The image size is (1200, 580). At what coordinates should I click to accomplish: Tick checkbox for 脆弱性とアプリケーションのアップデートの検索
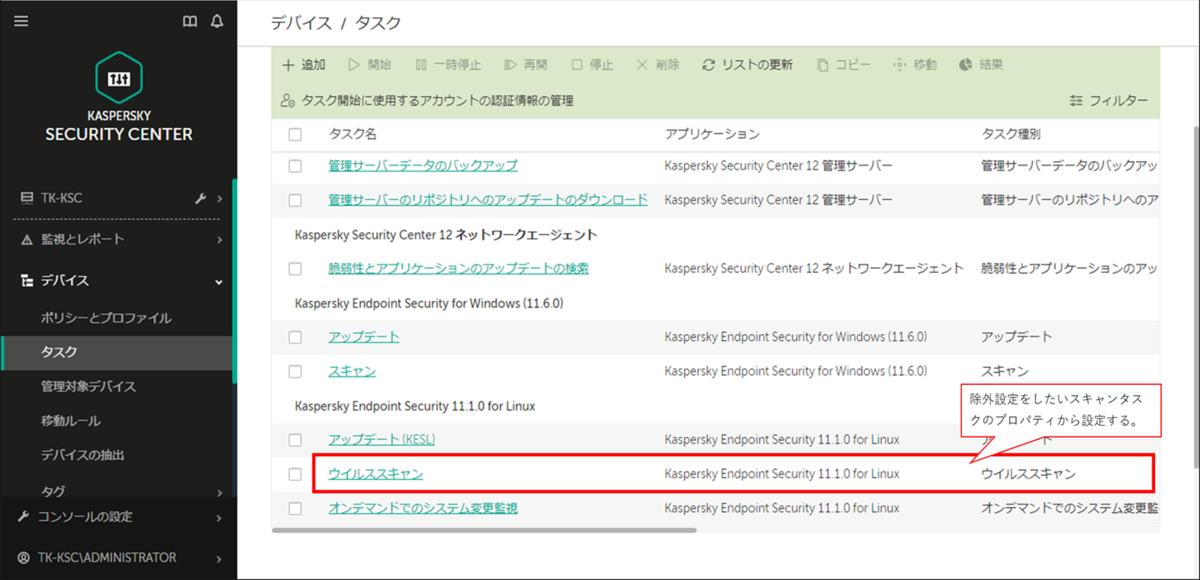pos(295,268)
